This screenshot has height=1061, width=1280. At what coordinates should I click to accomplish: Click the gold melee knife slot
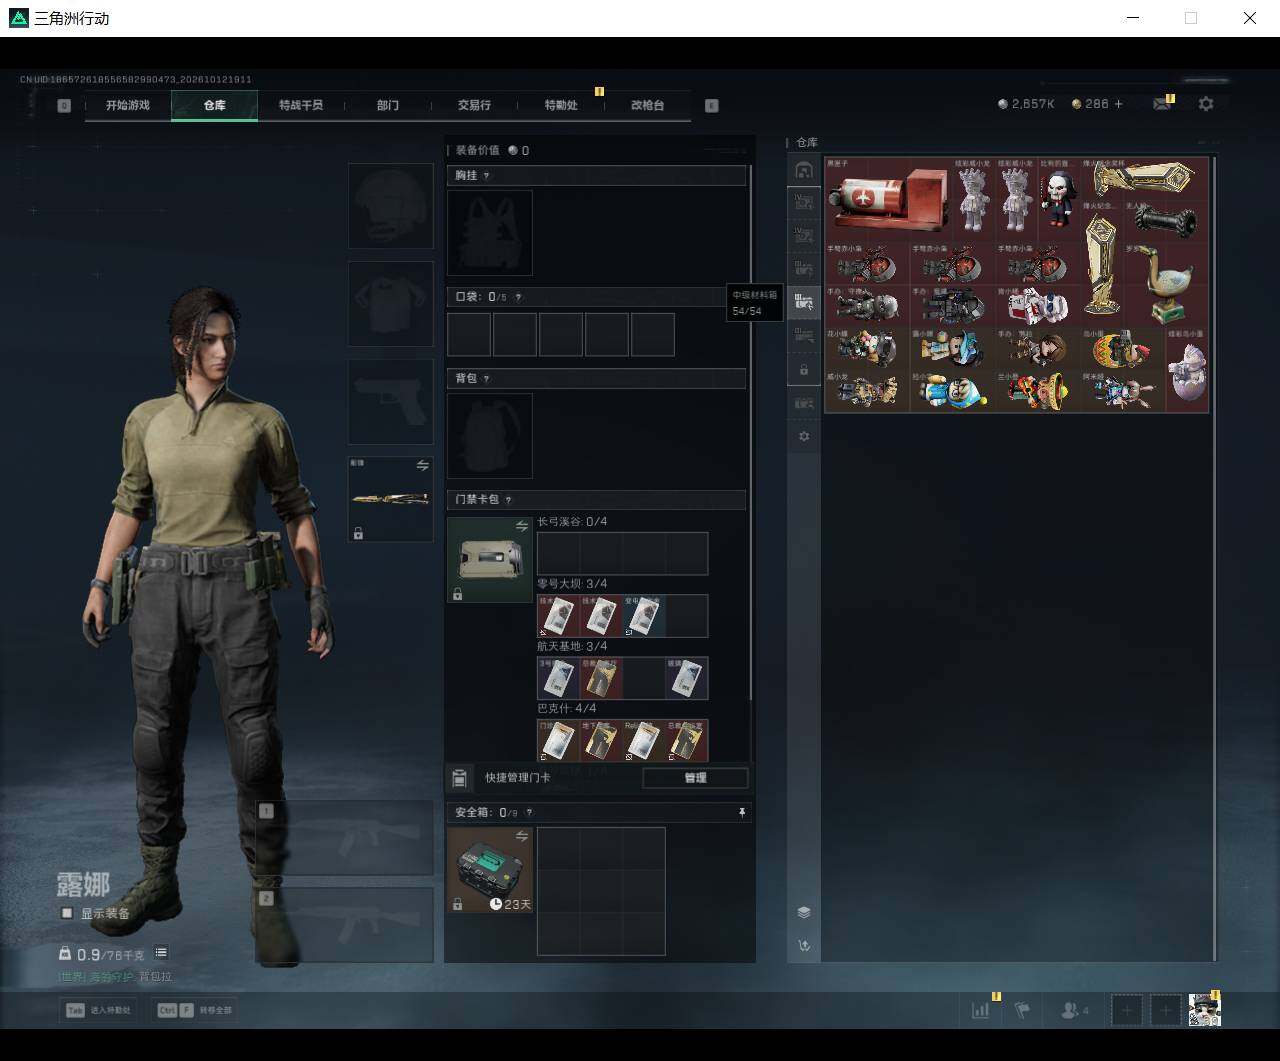(x=390, y=499)
